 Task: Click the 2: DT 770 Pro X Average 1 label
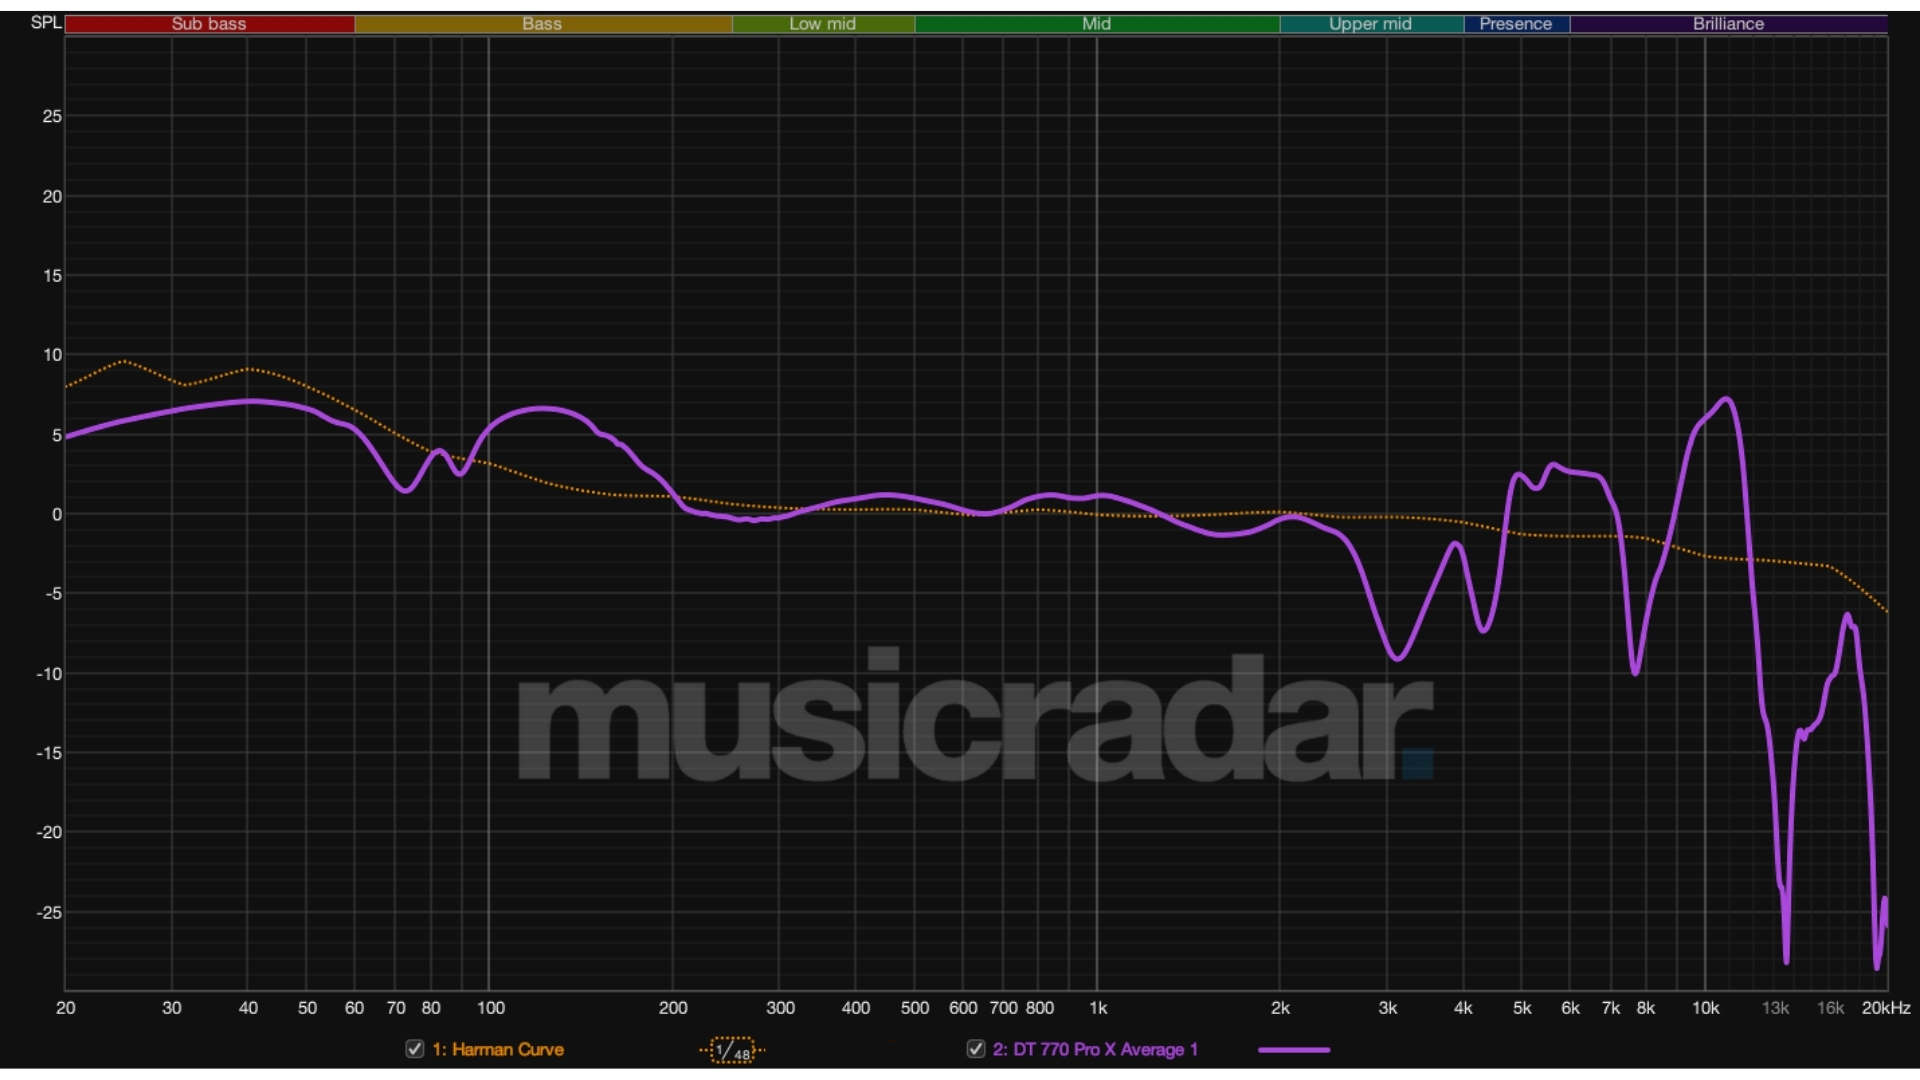click(1095, 1050)
